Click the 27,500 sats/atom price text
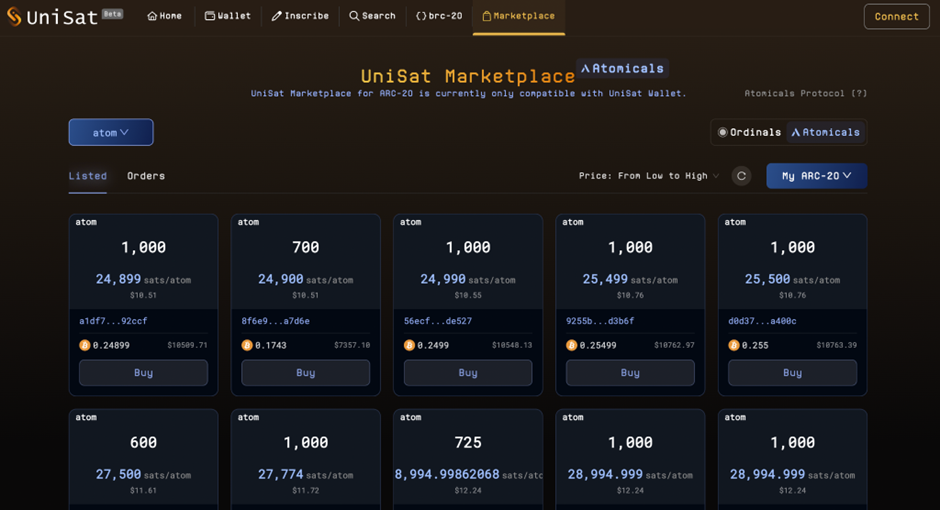The image size is (940, 510). pyautogui.click(x=143, y=475)
